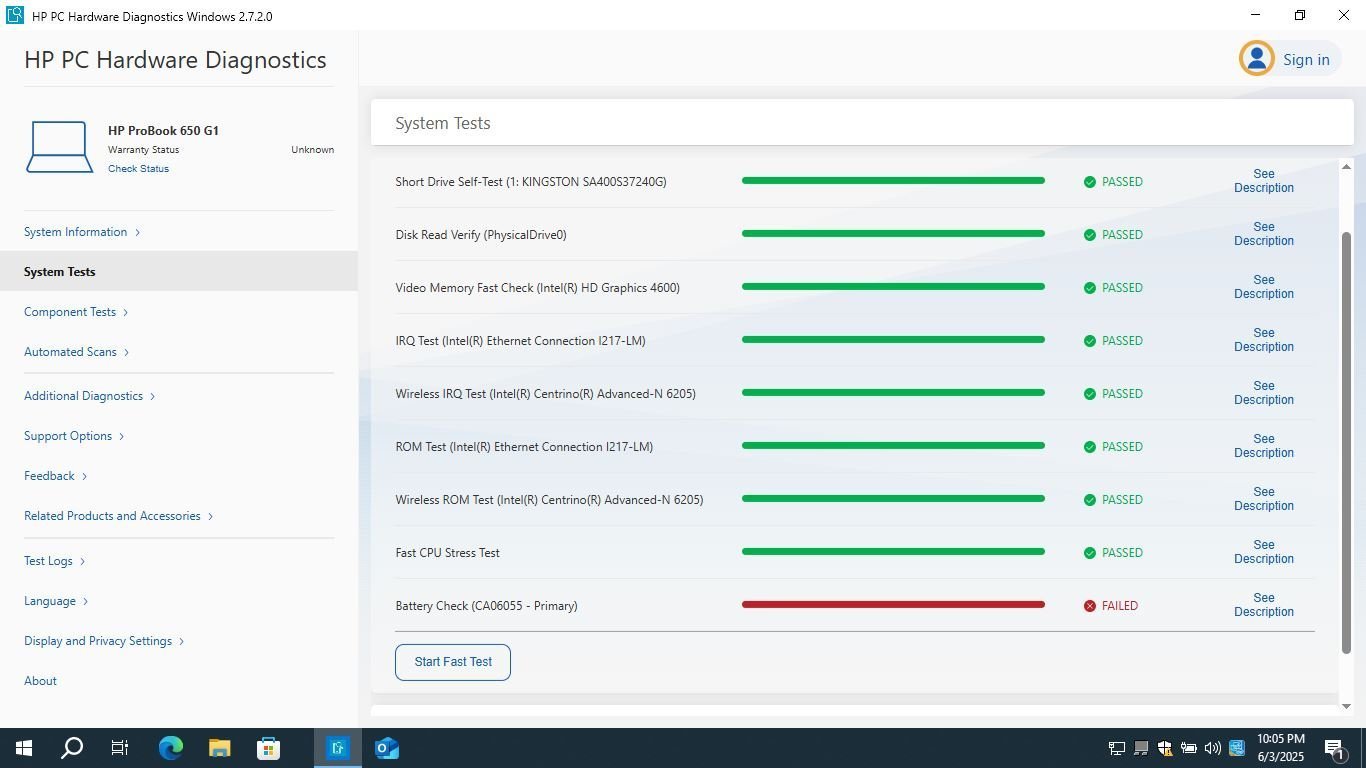Click the battery power tray icon
Image resolution: width=1366 pixels, height=768 pixels.
[1189, 748]
